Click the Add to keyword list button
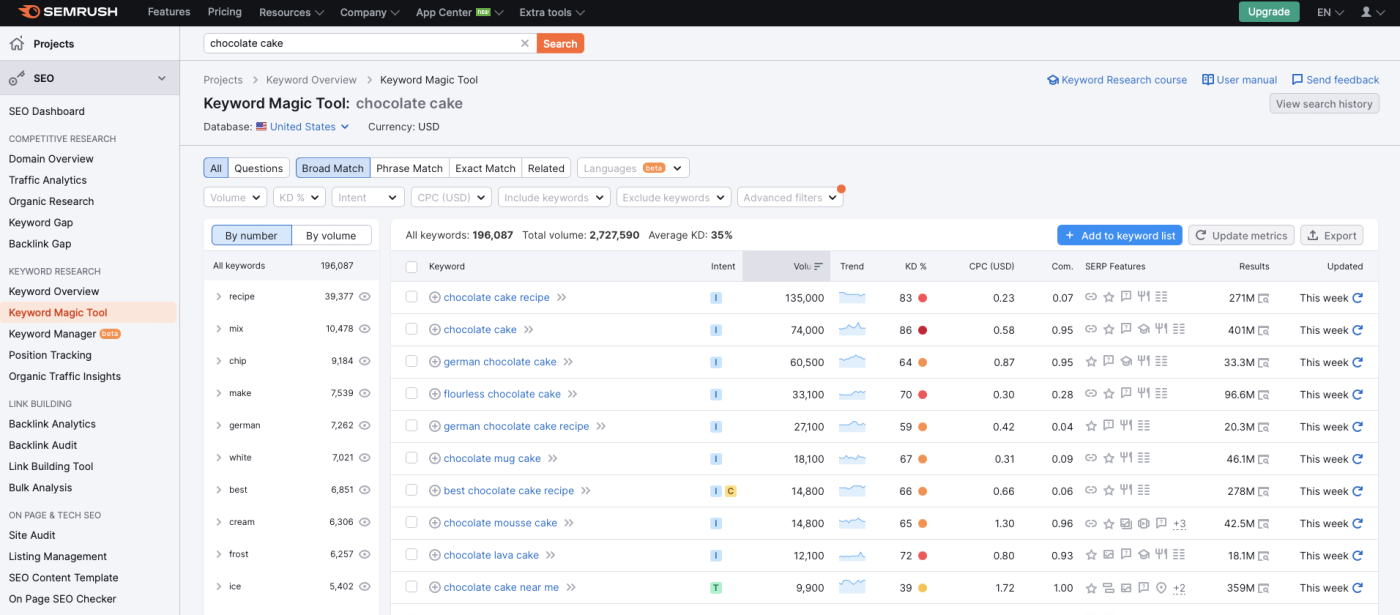Image resolution: width=1400 pixels, height=615 pixels. pyautogui.click(x=1120, y=235)
